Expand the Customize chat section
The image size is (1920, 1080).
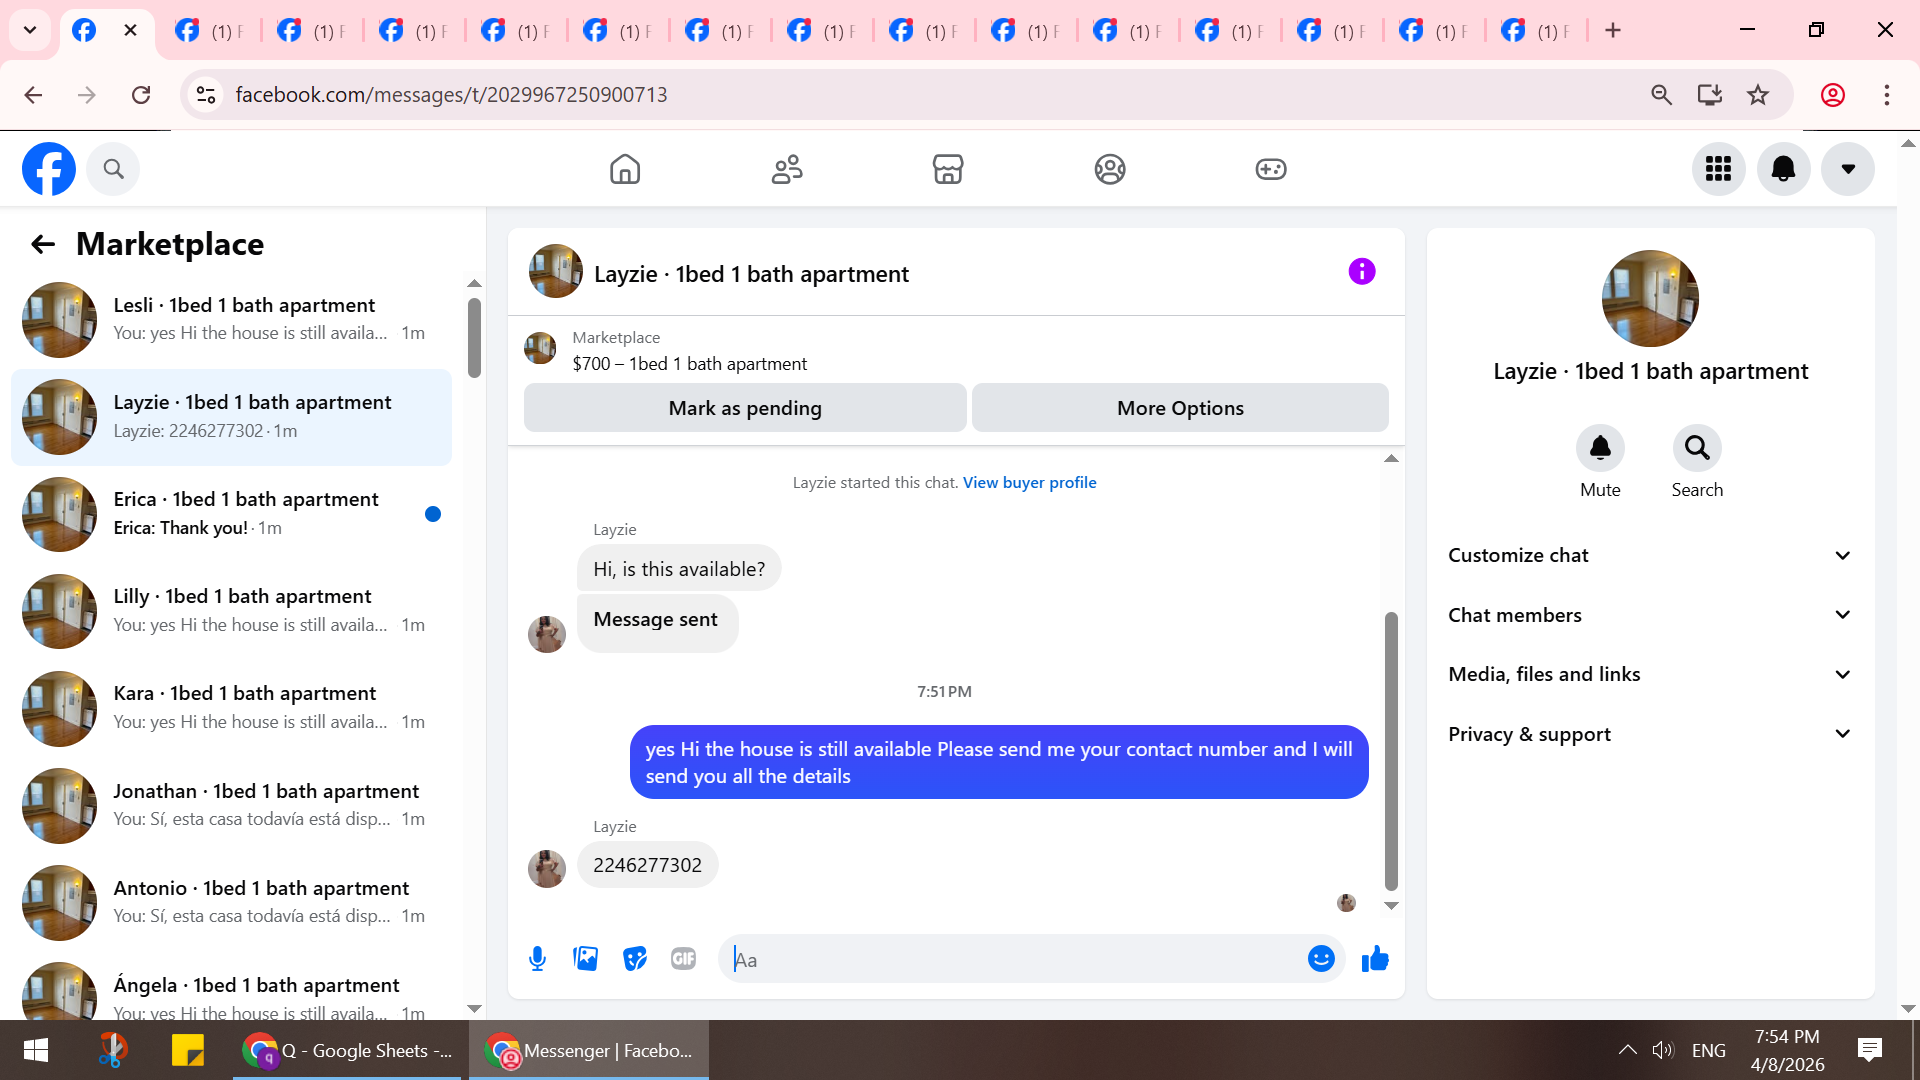coord(1650,555)
